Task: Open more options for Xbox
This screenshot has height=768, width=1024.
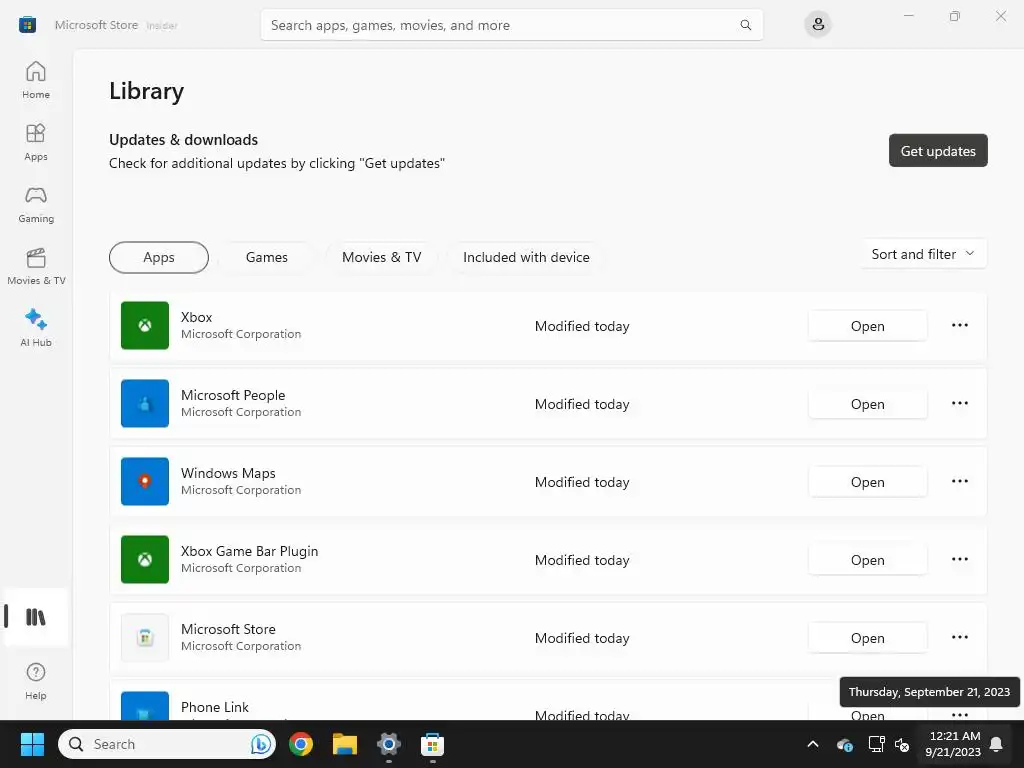Action: click(959, 325)
